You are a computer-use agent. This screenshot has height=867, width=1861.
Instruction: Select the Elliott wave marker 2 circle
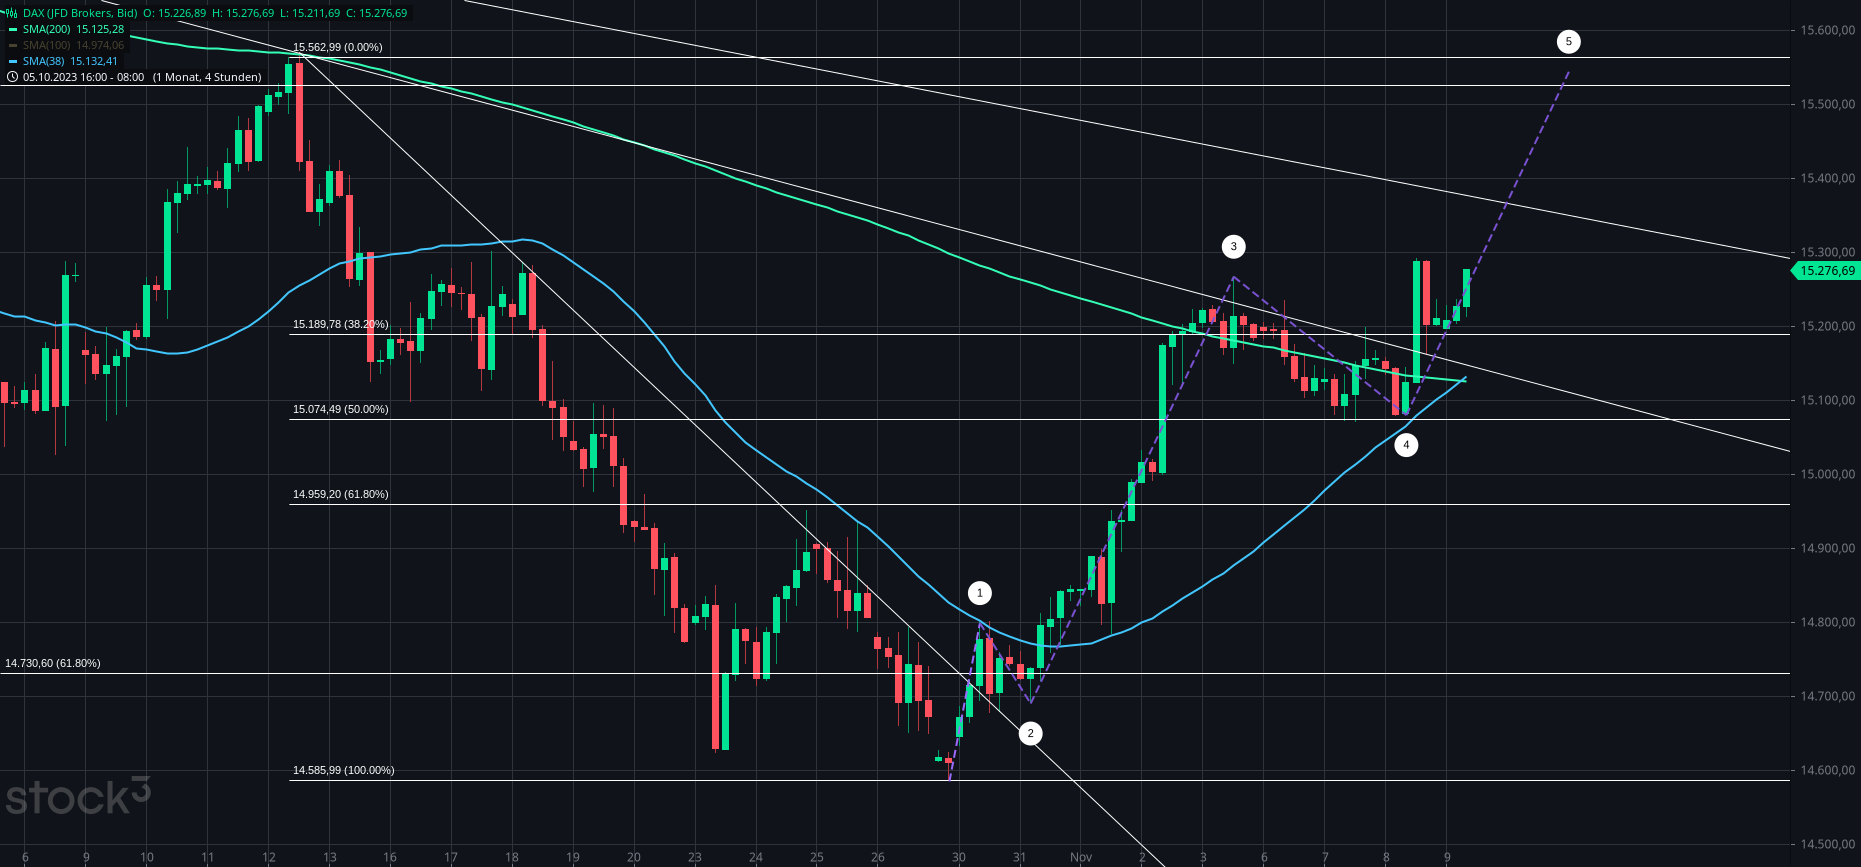point(1030,734)
